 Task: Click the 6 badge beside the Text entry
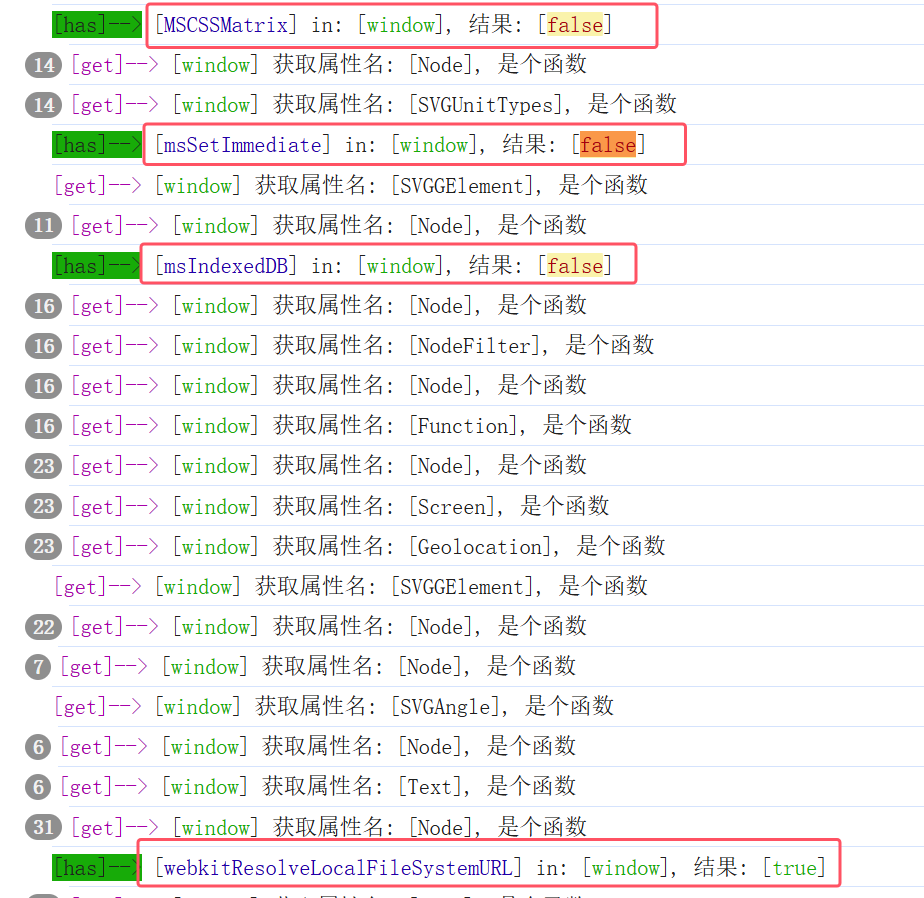pos(38,787)
